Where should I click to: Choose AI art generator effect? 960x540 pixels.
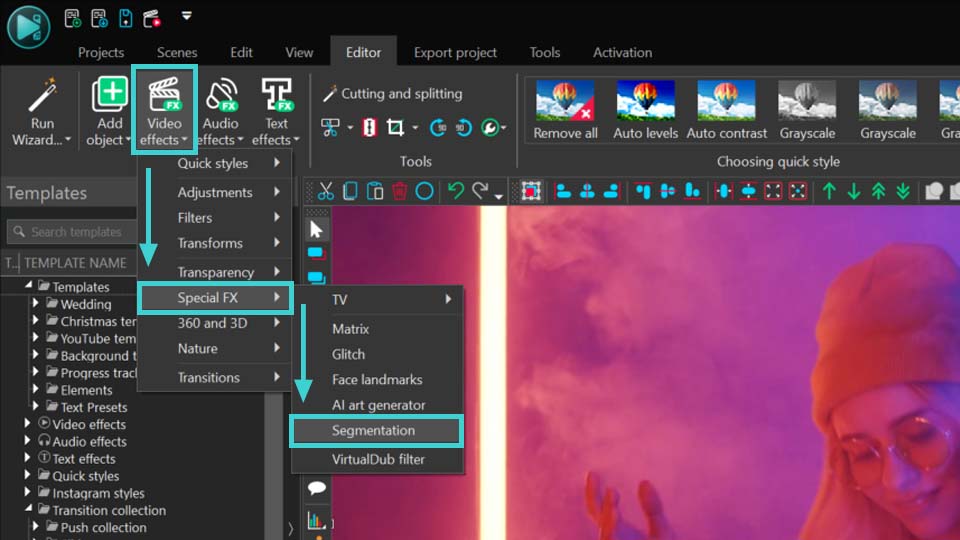click(378, 405)
